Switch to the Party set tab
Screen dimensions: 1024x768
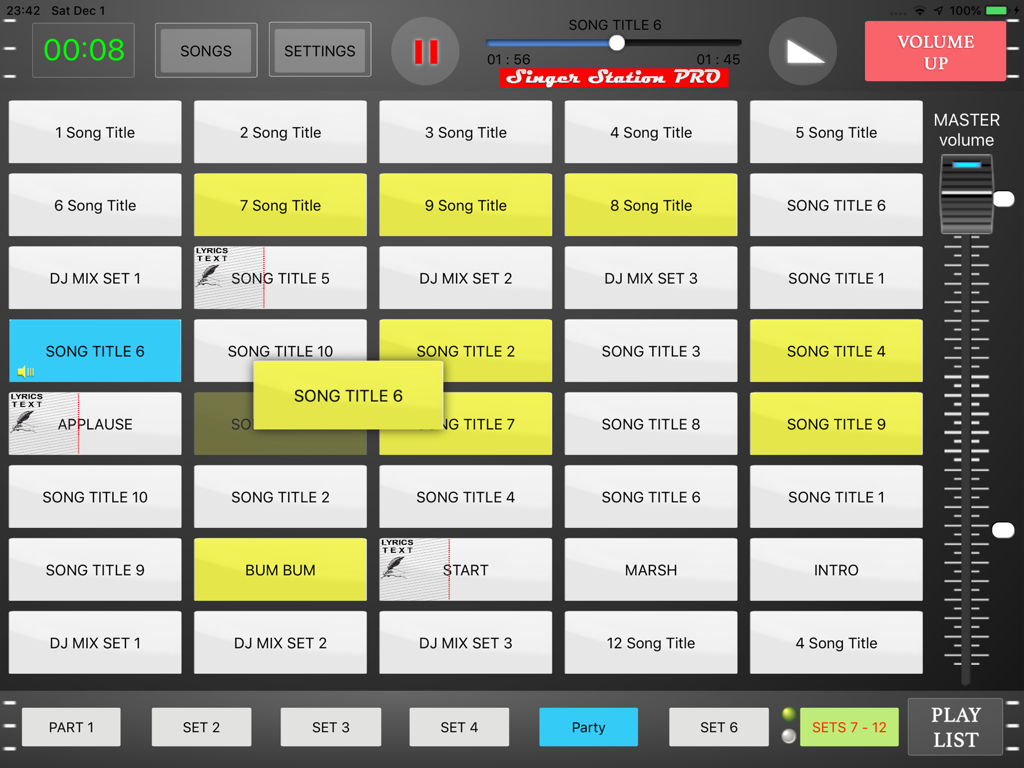(588, 727)
